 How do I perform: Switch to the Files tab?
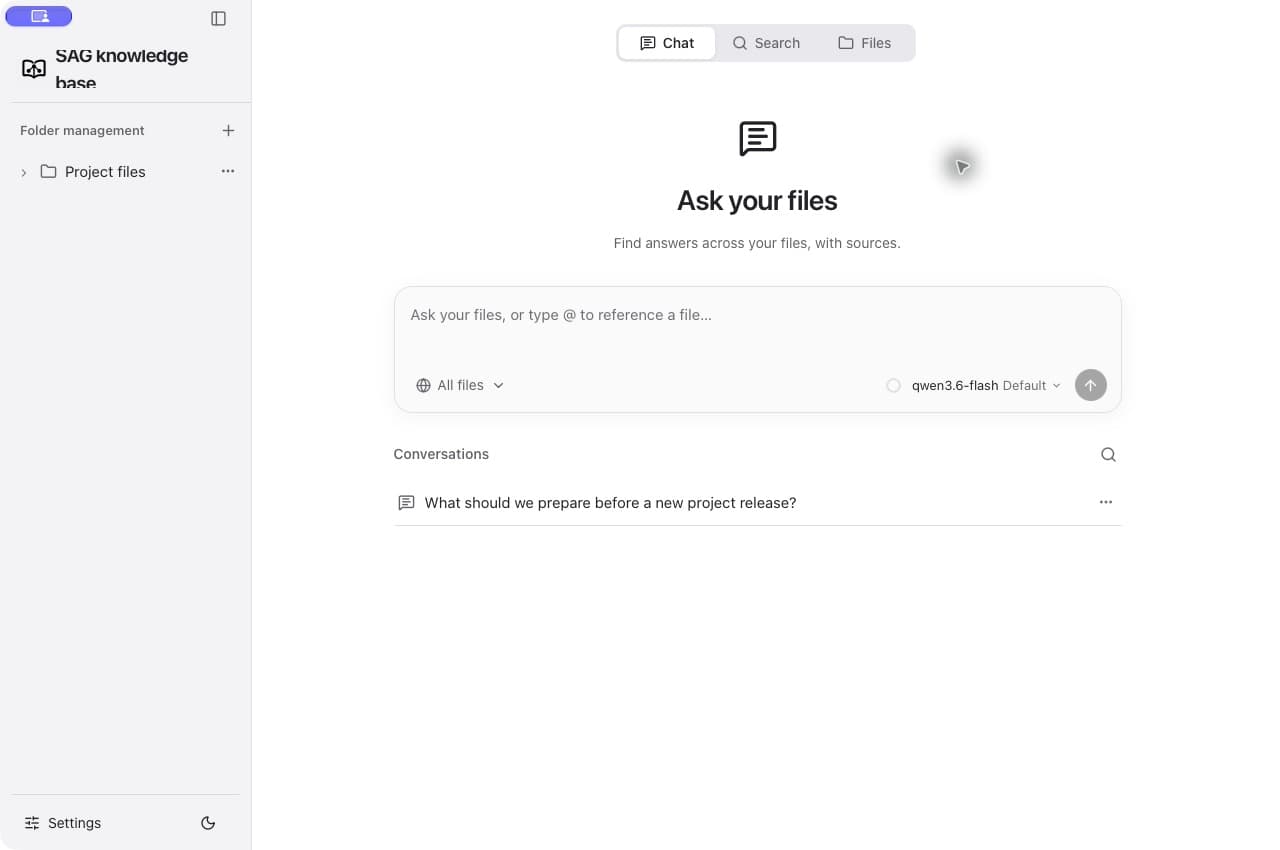(x=864, y=43)
